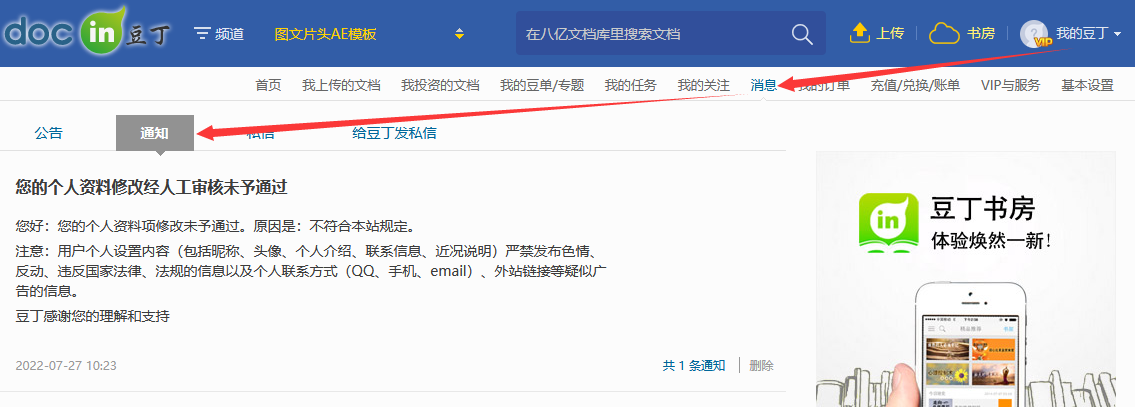Click the docin 豆丁 logo
The height and width of the screenshot is (407, 1135).
click(x=87, y=33)
